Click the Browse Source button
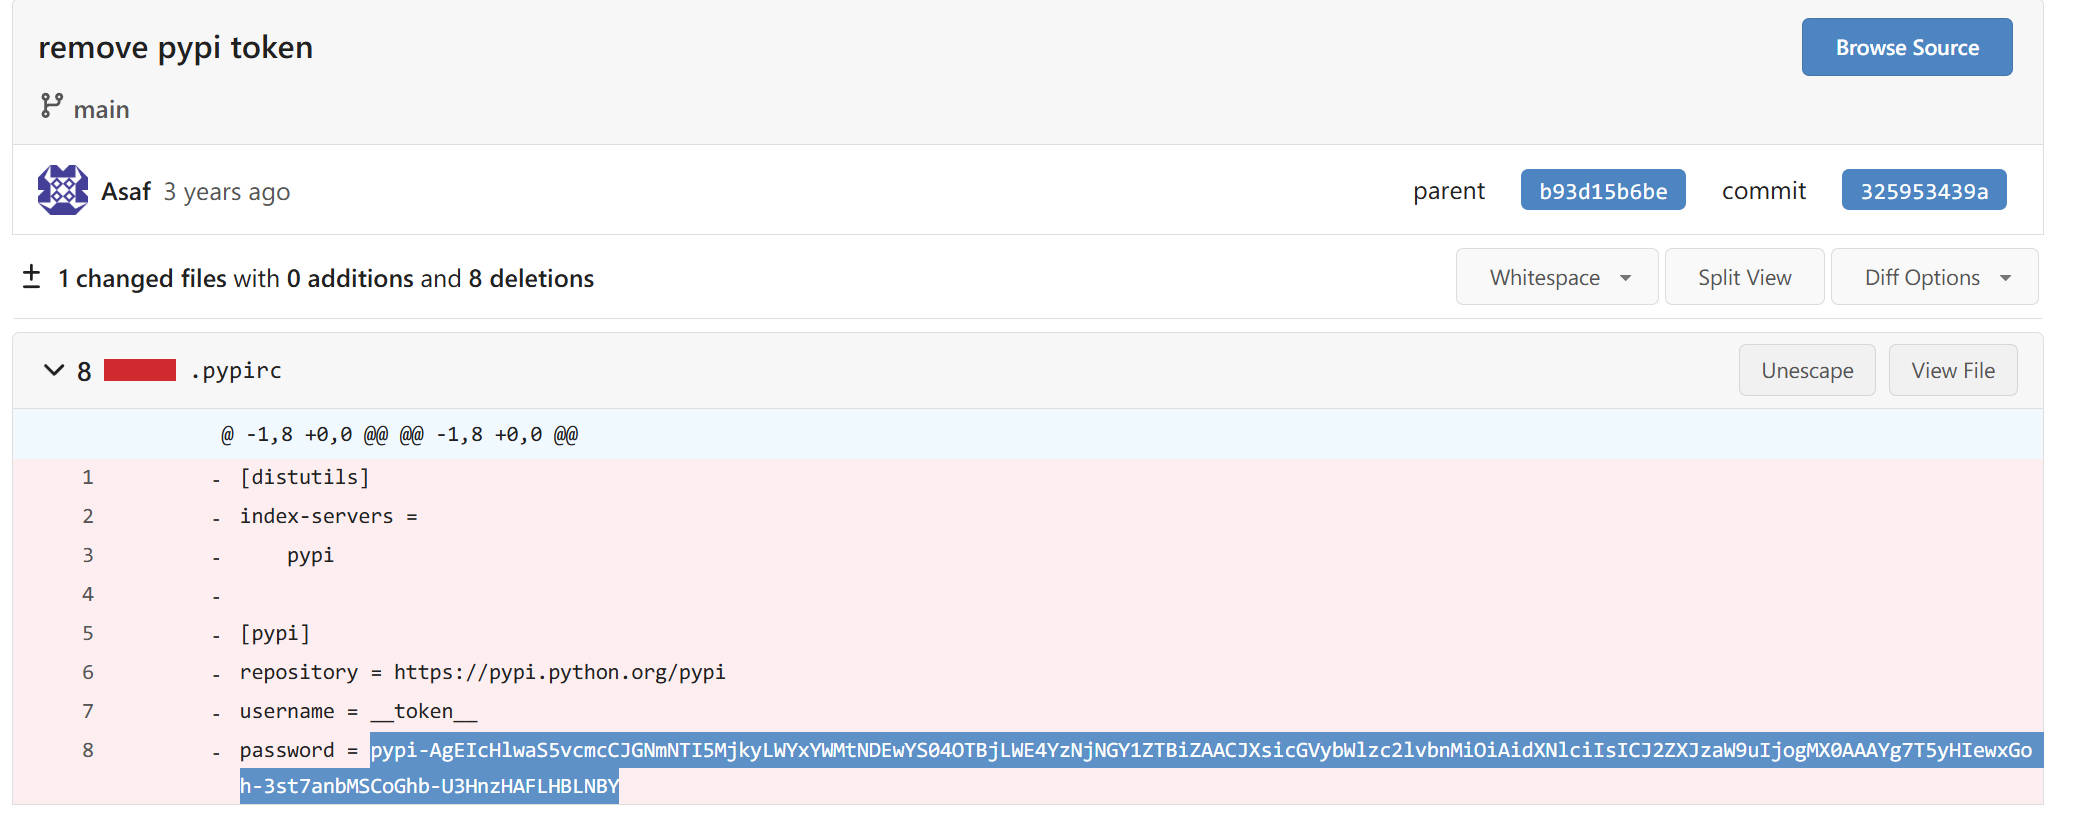2077x840 pixels. (x=1906, y=47)
